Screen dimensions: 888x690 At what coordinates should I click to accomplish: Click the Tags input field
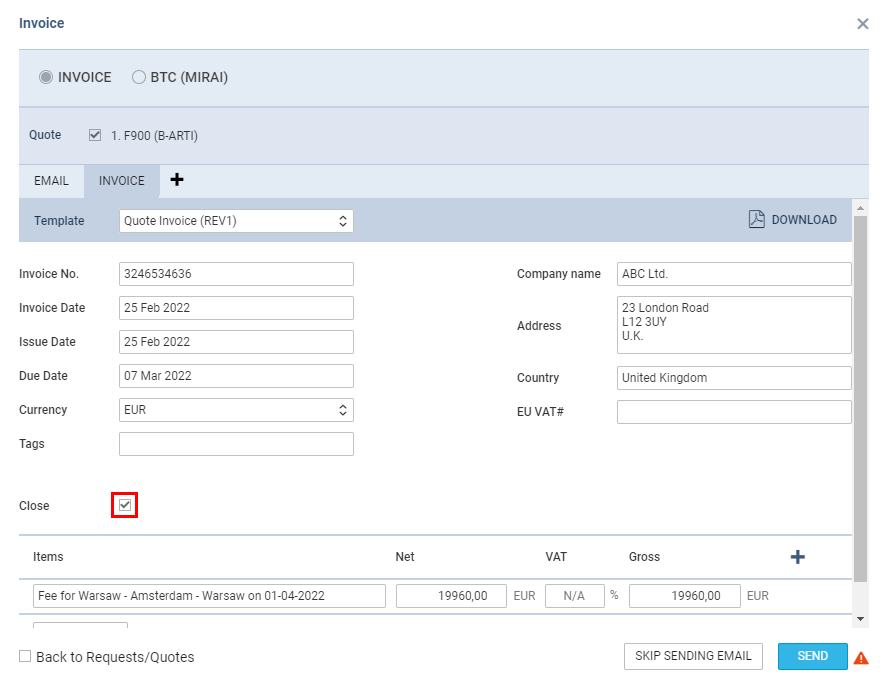point(236,444)
